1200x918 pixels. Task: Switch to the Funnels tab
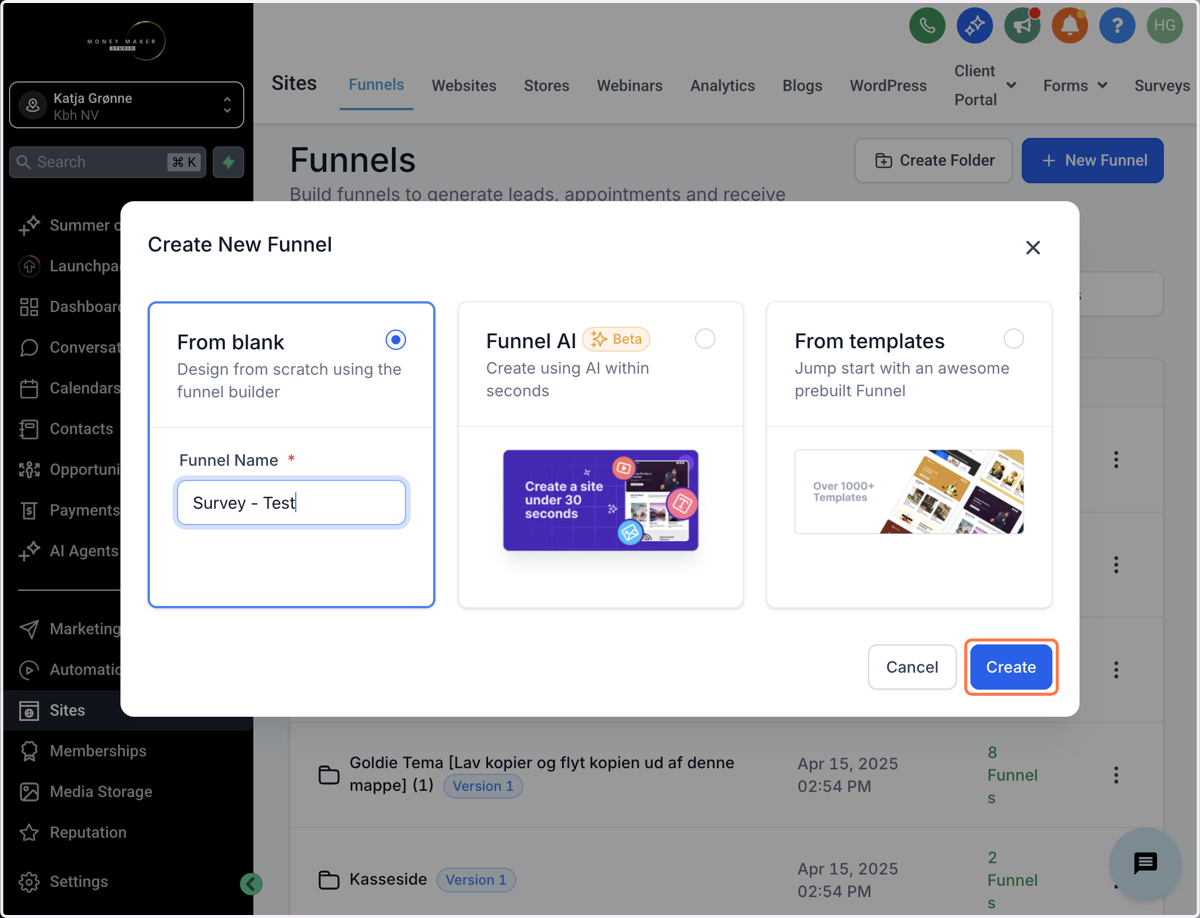[x=376, y=85]
